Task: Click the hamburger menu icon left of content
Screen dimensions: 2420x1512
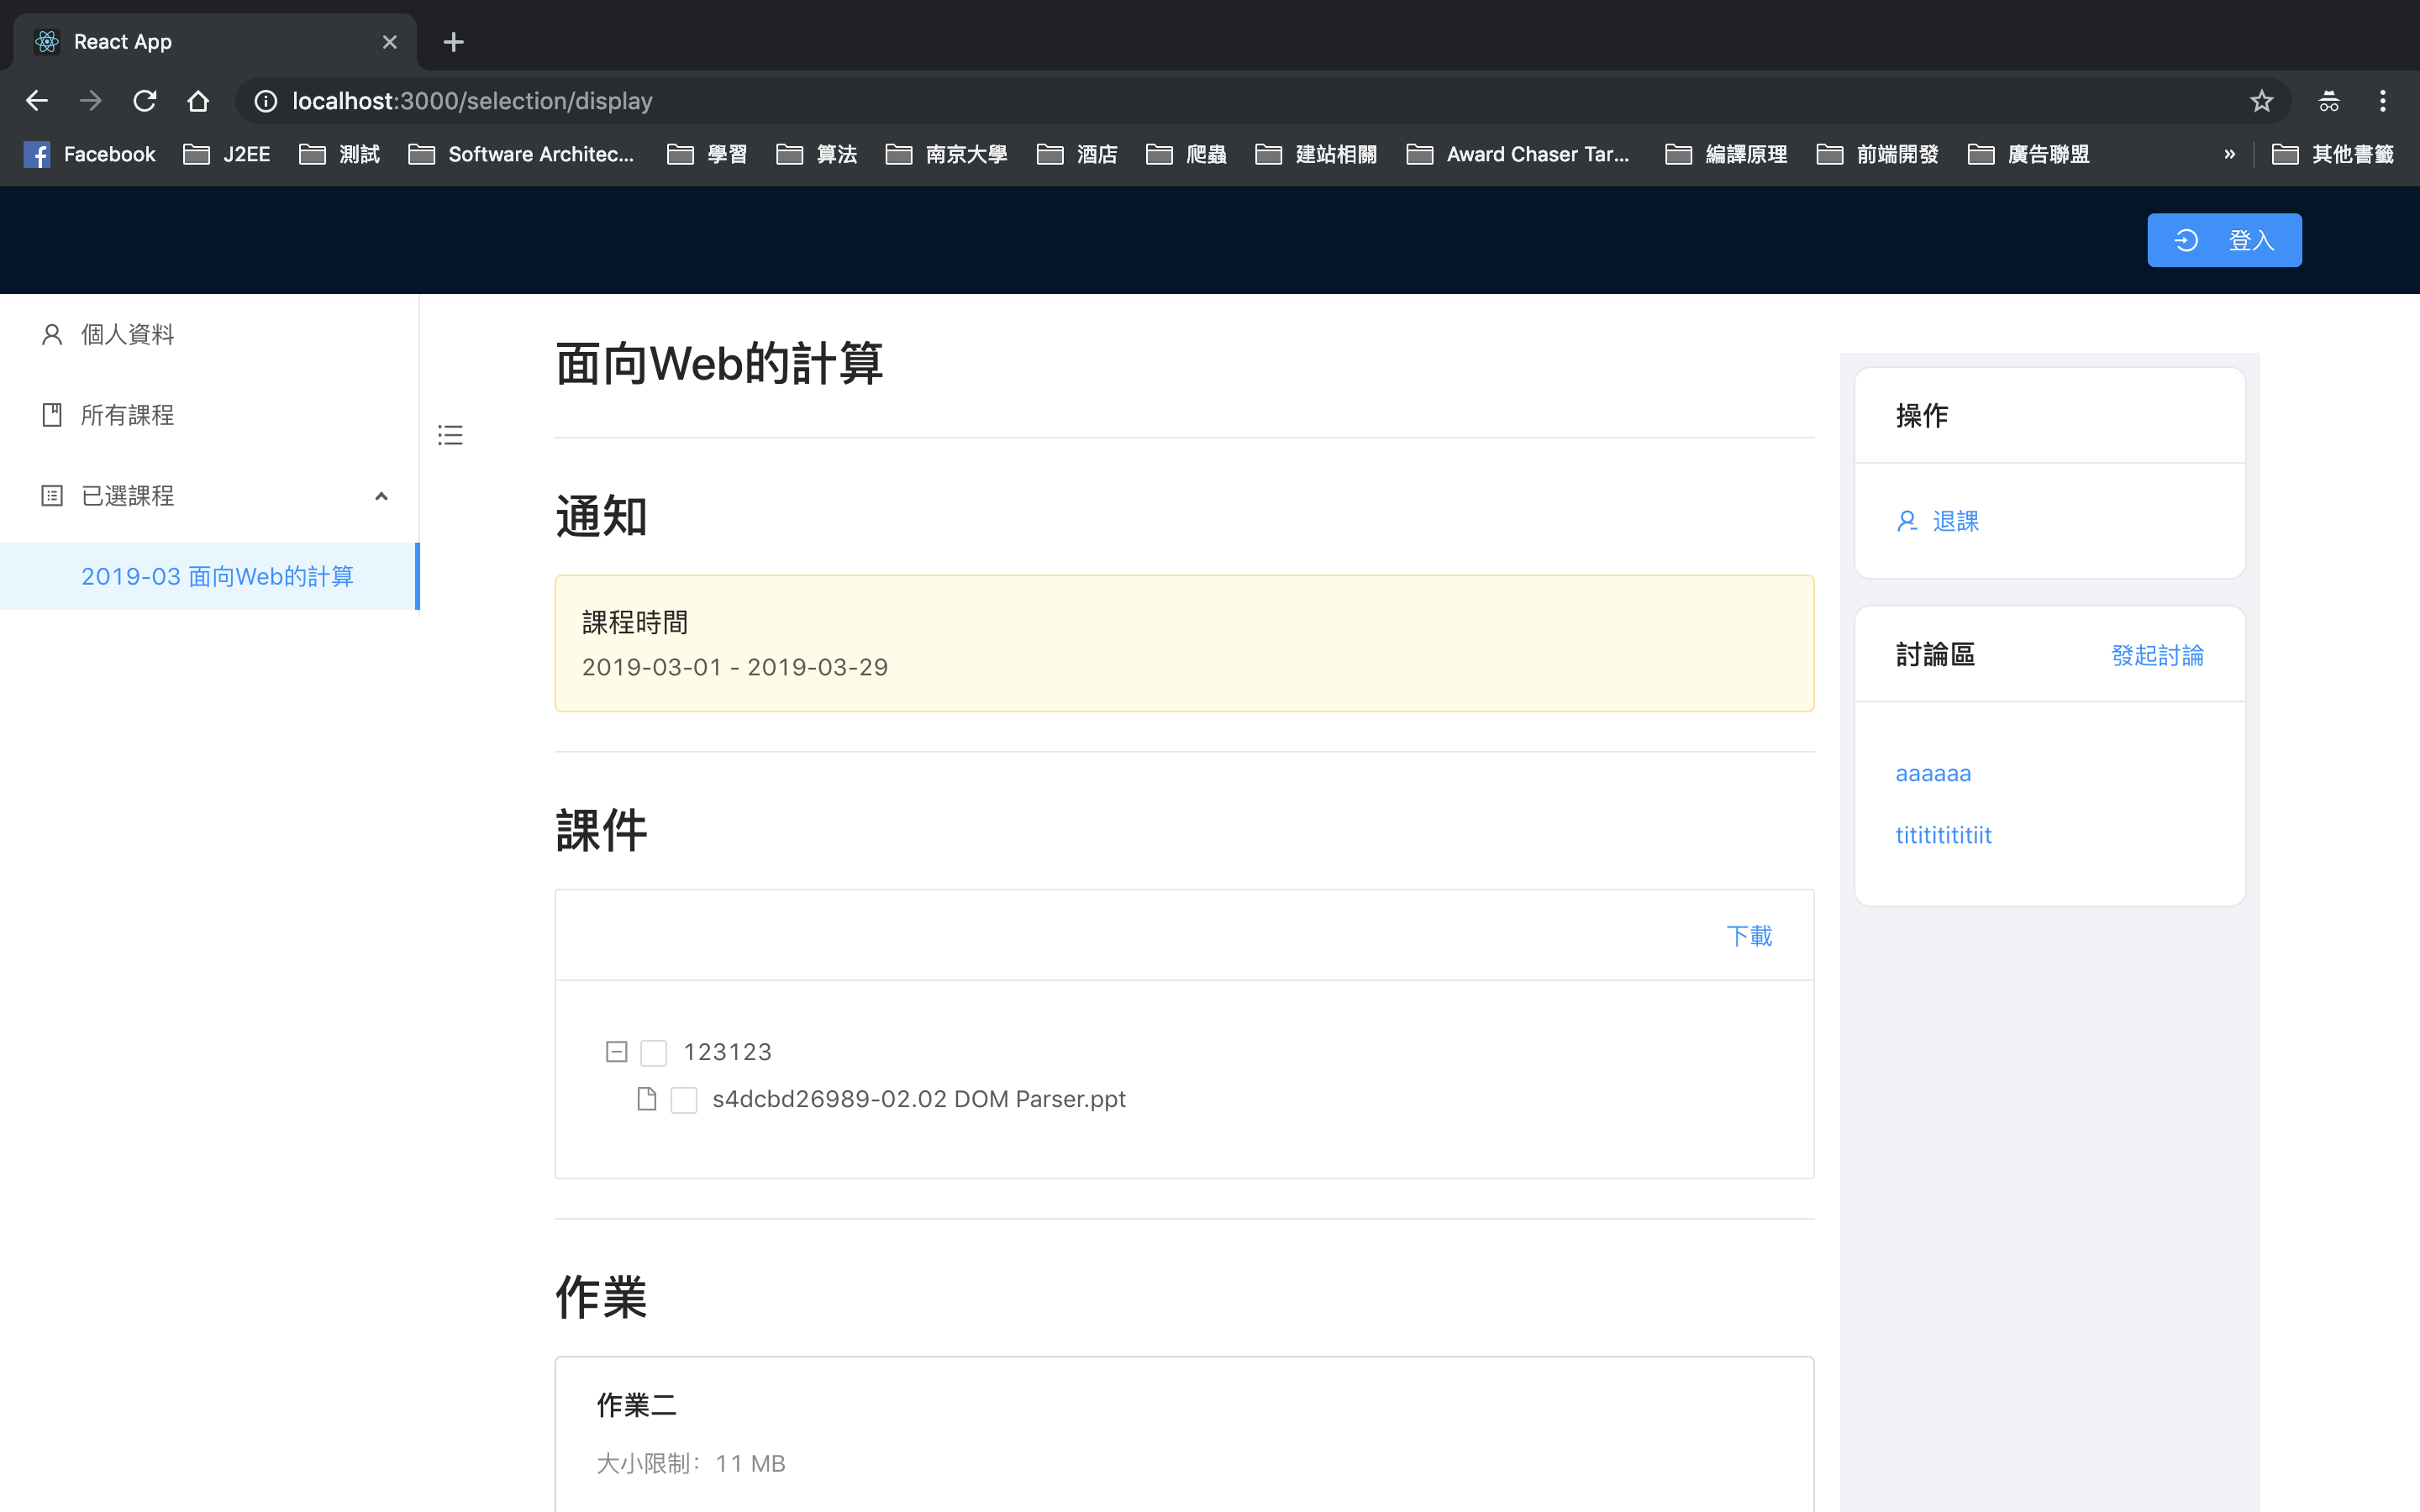Action: click(x=450, y=435)
